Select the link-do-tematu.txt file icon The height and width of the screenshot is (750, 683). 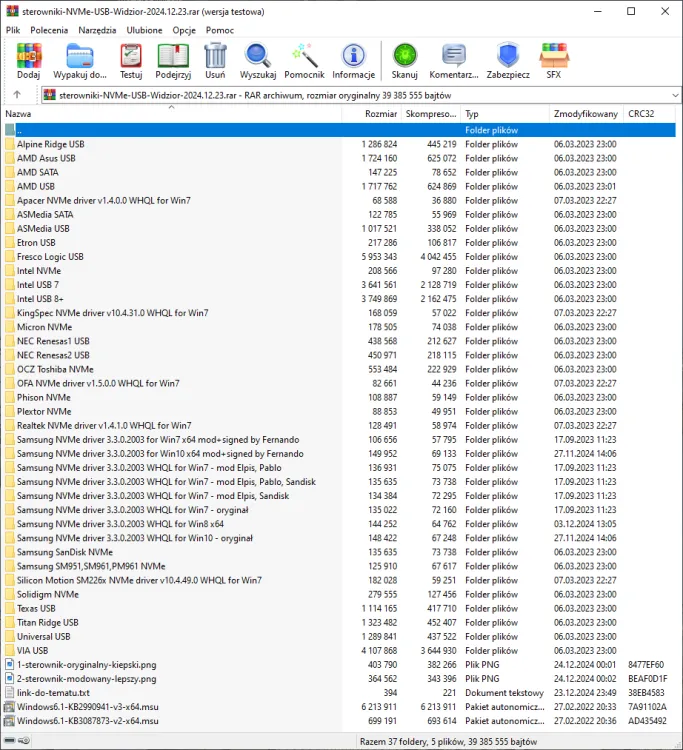[10, 693]
